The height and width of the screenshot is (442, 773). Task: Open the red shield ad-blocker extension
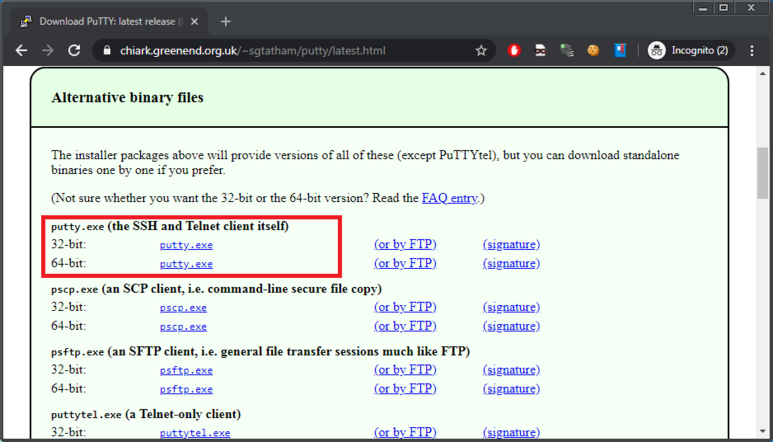point(514,50)
